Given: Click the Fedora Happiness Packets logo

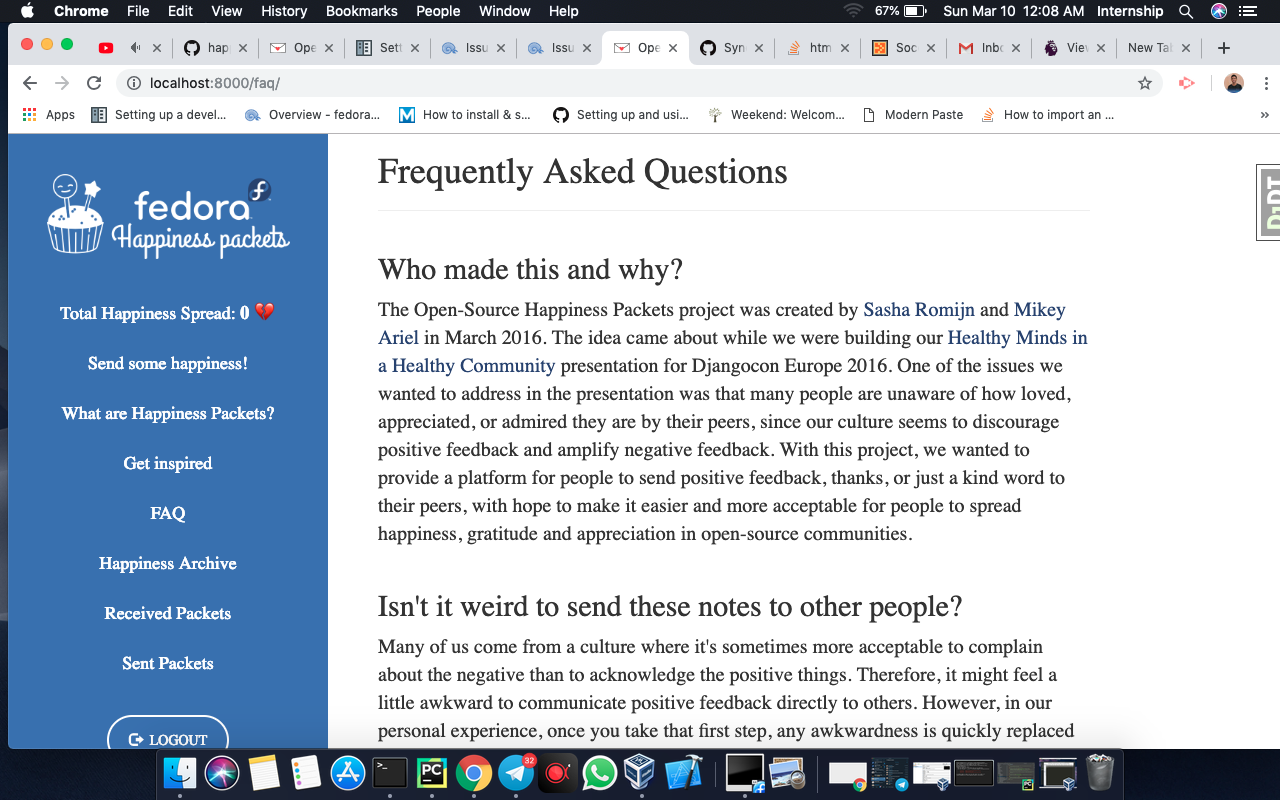Looking at the screenshot, I should pyautogui.click(x=168, y=216).
